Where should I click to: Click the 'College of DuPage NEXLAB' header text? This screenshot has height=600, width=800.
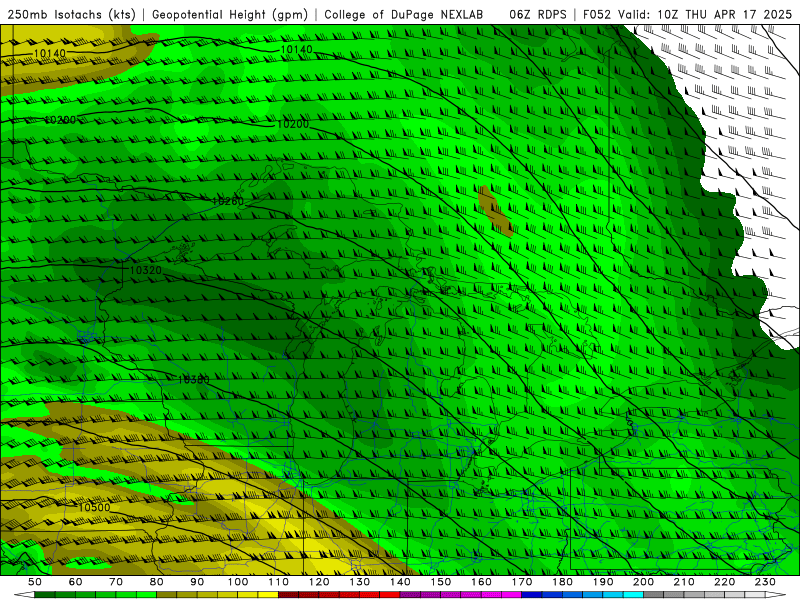pos(404,14)
